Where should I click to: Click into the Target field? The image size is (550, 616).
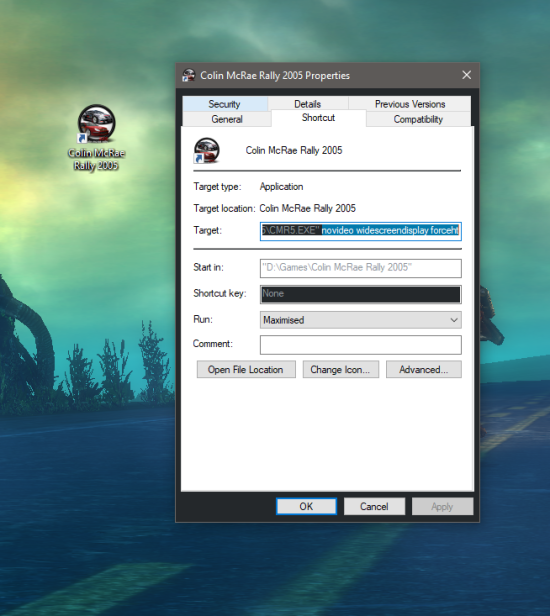click(361, 231)
